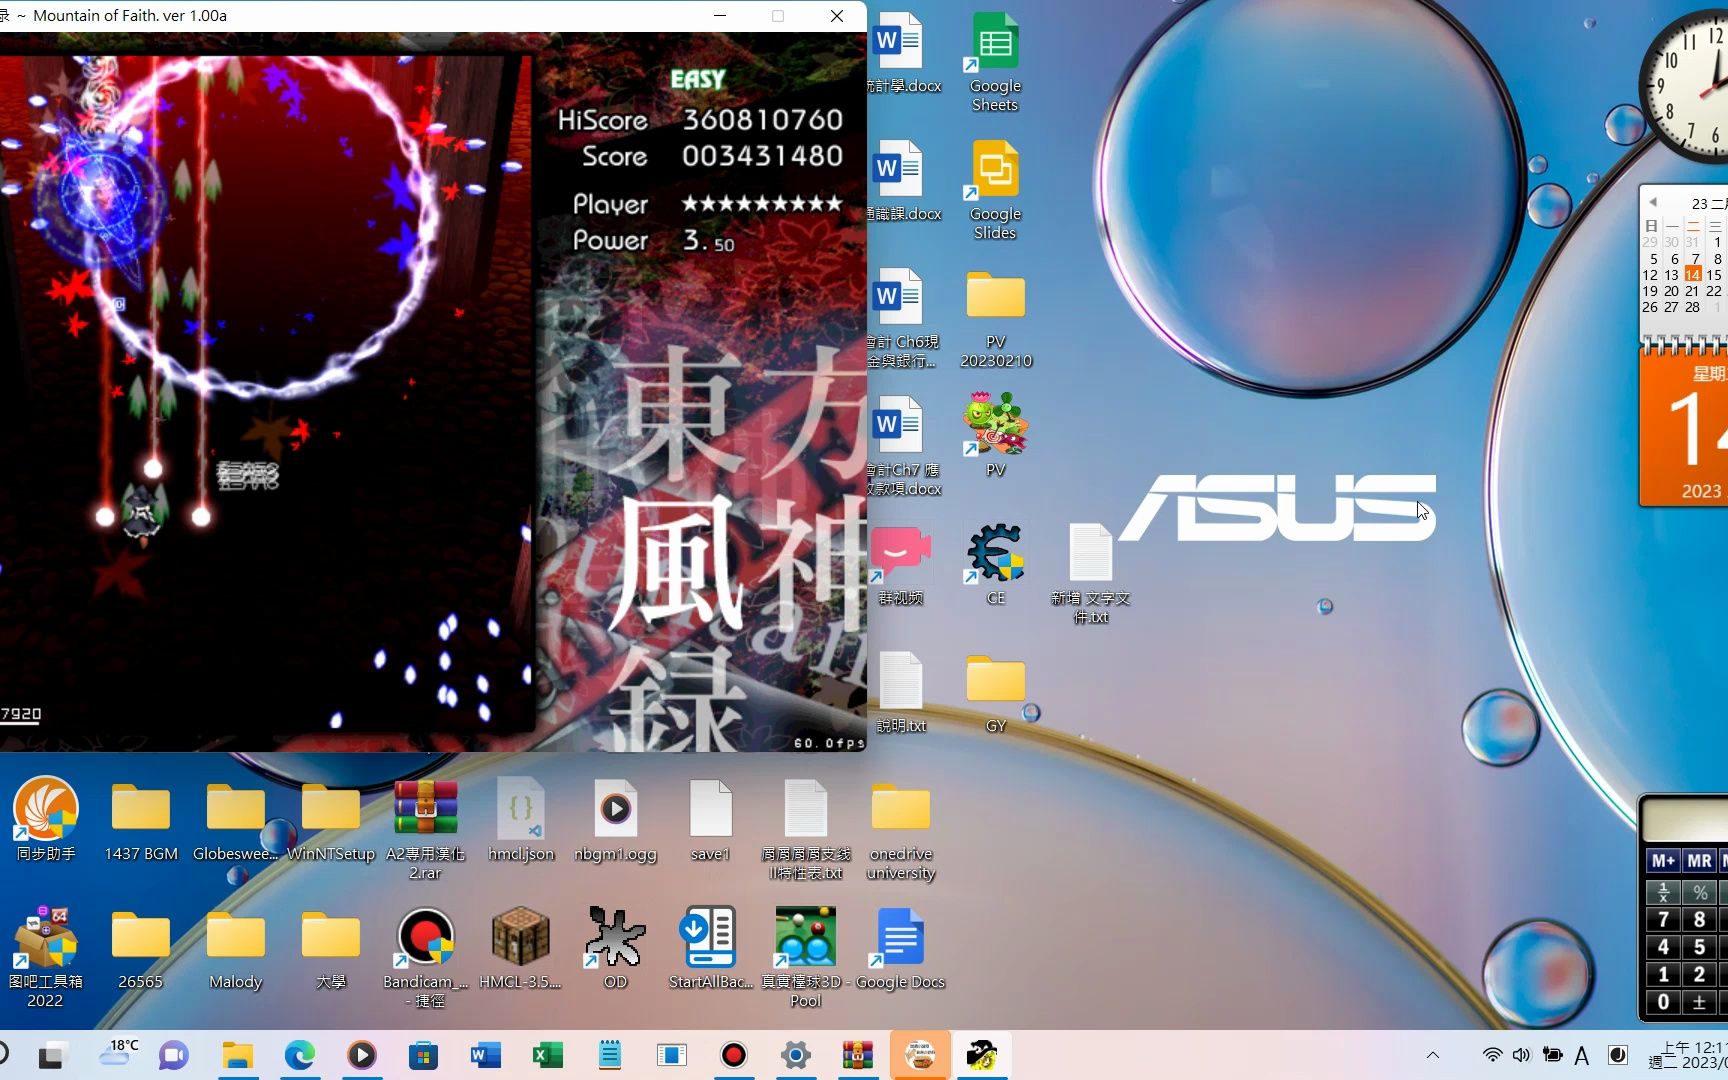Image resolution: width=1728 pixels, height=1080 pixels.
Task: Open the Notepad taskbar icon
Action: click(x=609, y=1055)
